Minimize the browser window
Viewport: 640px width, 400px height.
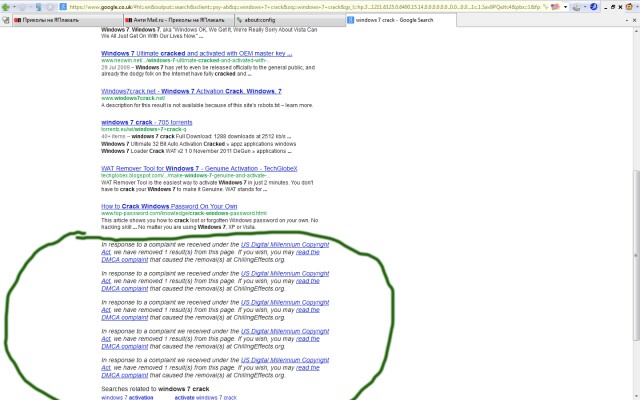606,7
